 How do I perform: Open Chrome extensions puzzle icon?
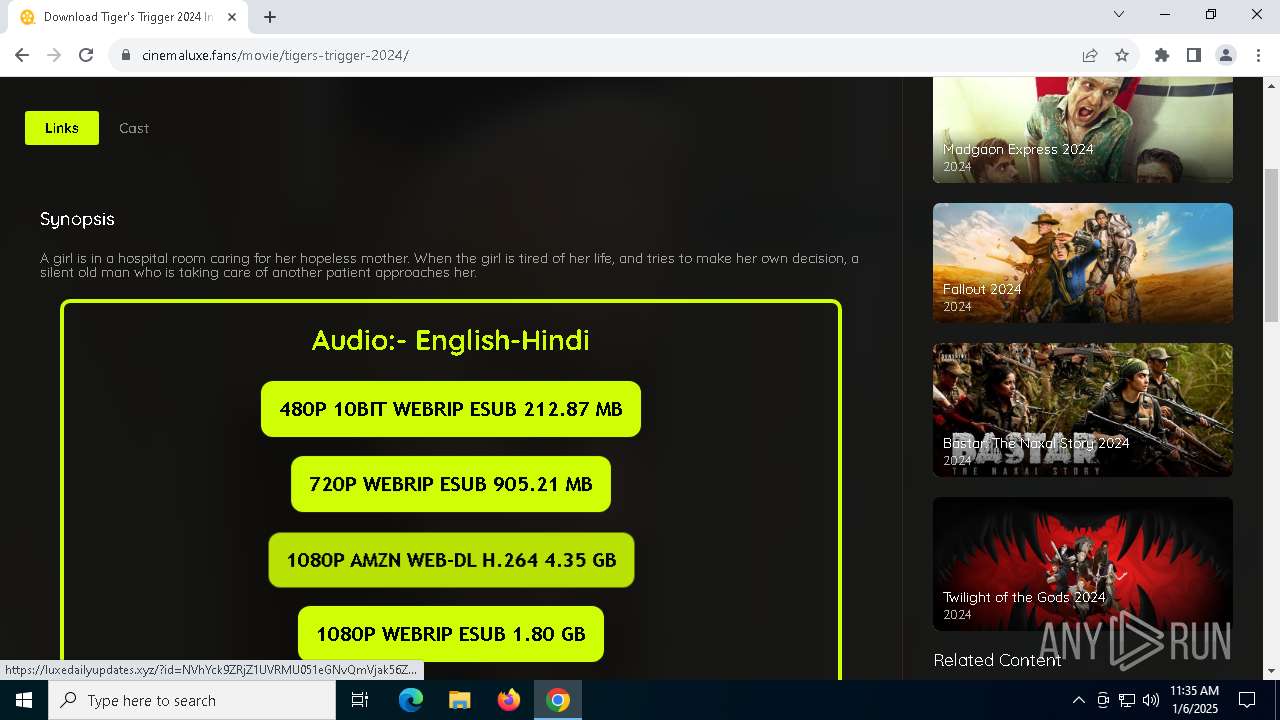coord(1162,55)
